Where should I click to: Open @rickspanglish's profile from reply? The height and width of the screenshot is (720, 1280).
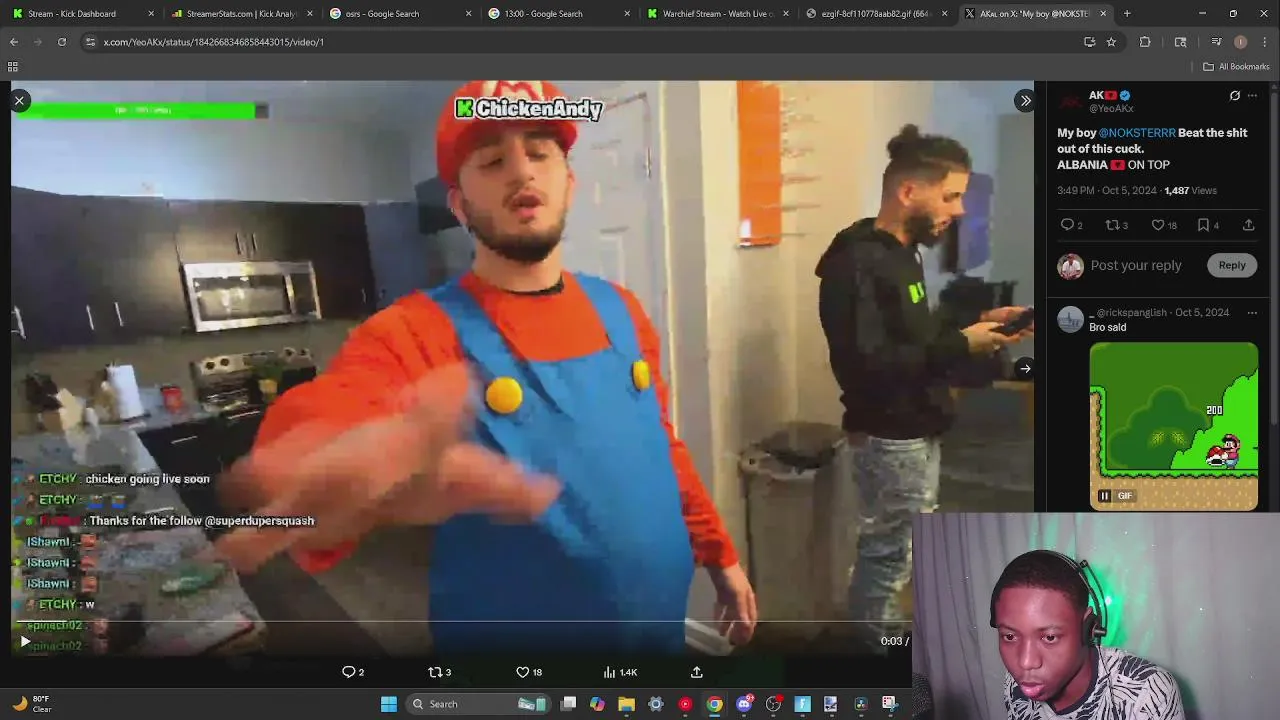pos(1132,312)
